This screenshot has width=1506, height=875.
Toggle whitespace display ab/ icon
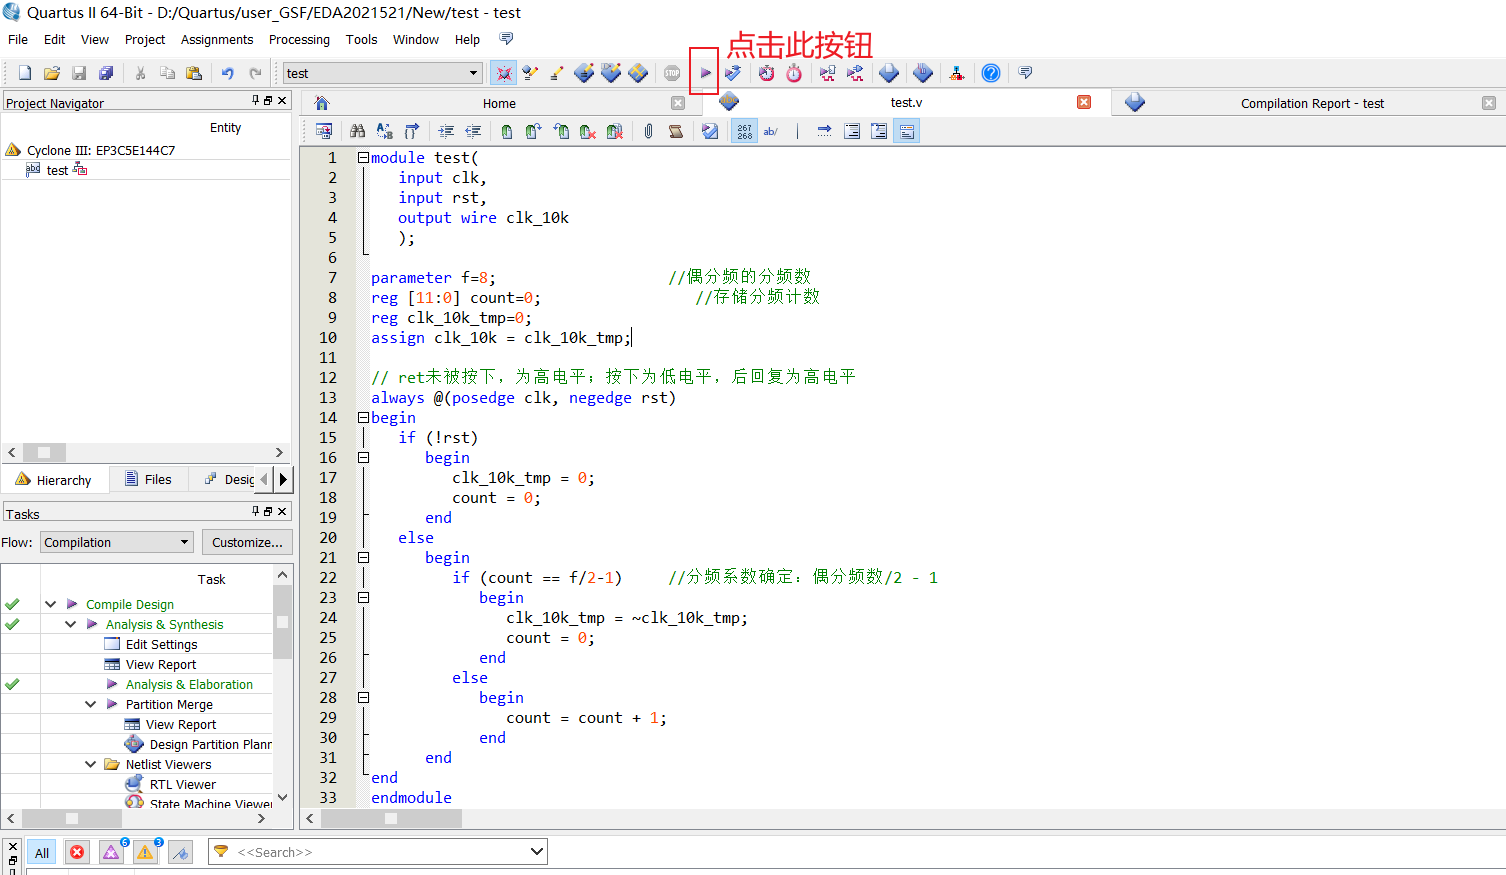tap(771, 131)
